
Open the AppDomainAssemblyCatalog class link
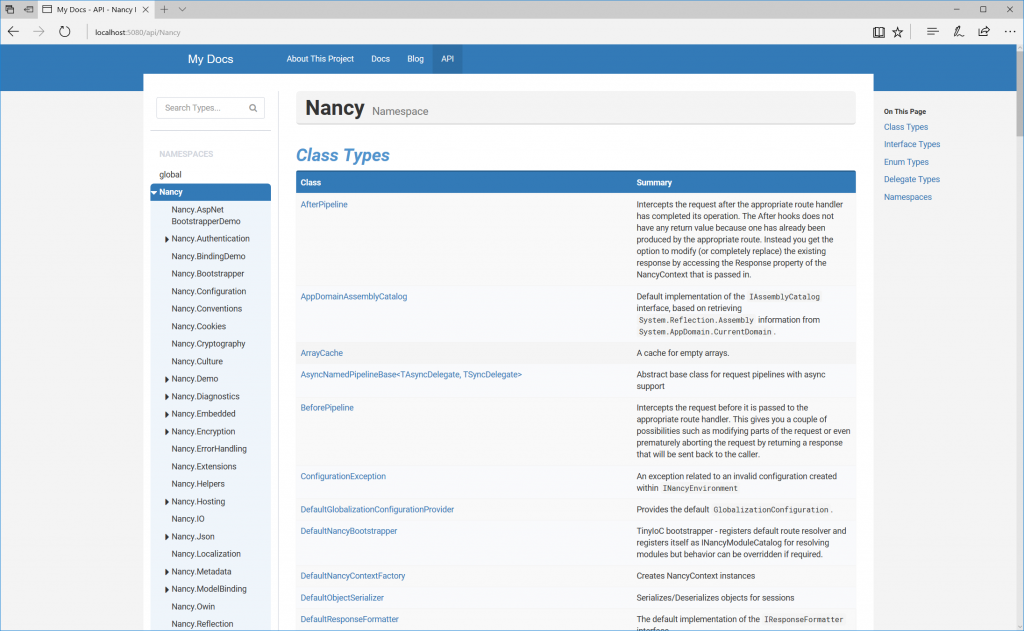tap(353, 297)
